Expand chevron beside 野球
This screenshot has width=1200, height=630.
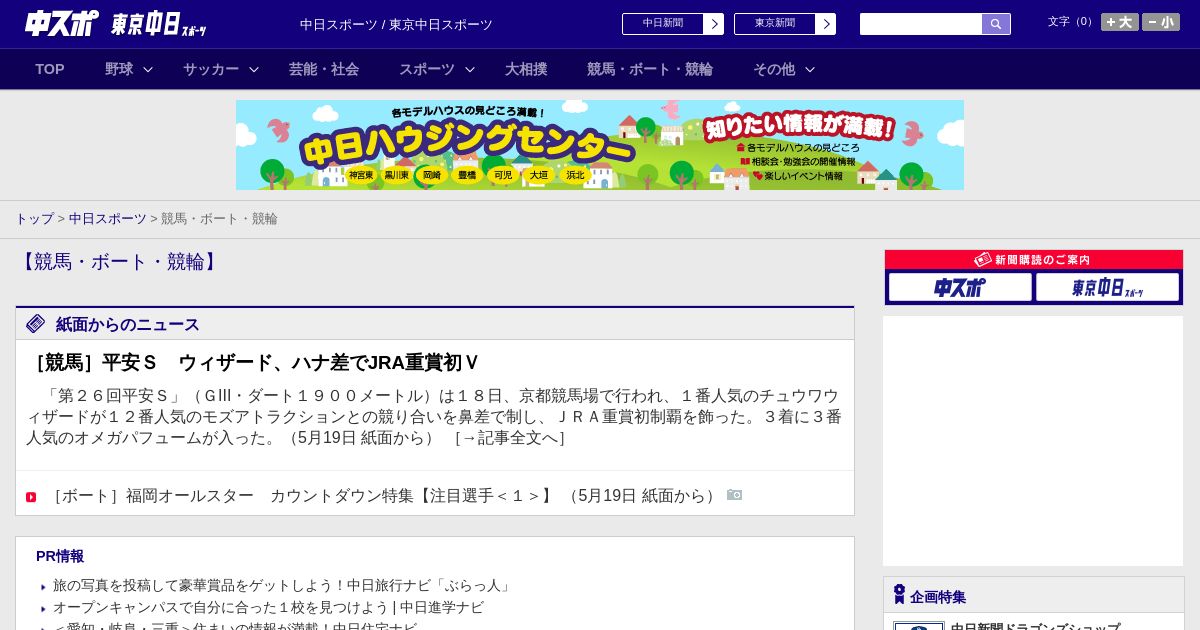point(148,69)
